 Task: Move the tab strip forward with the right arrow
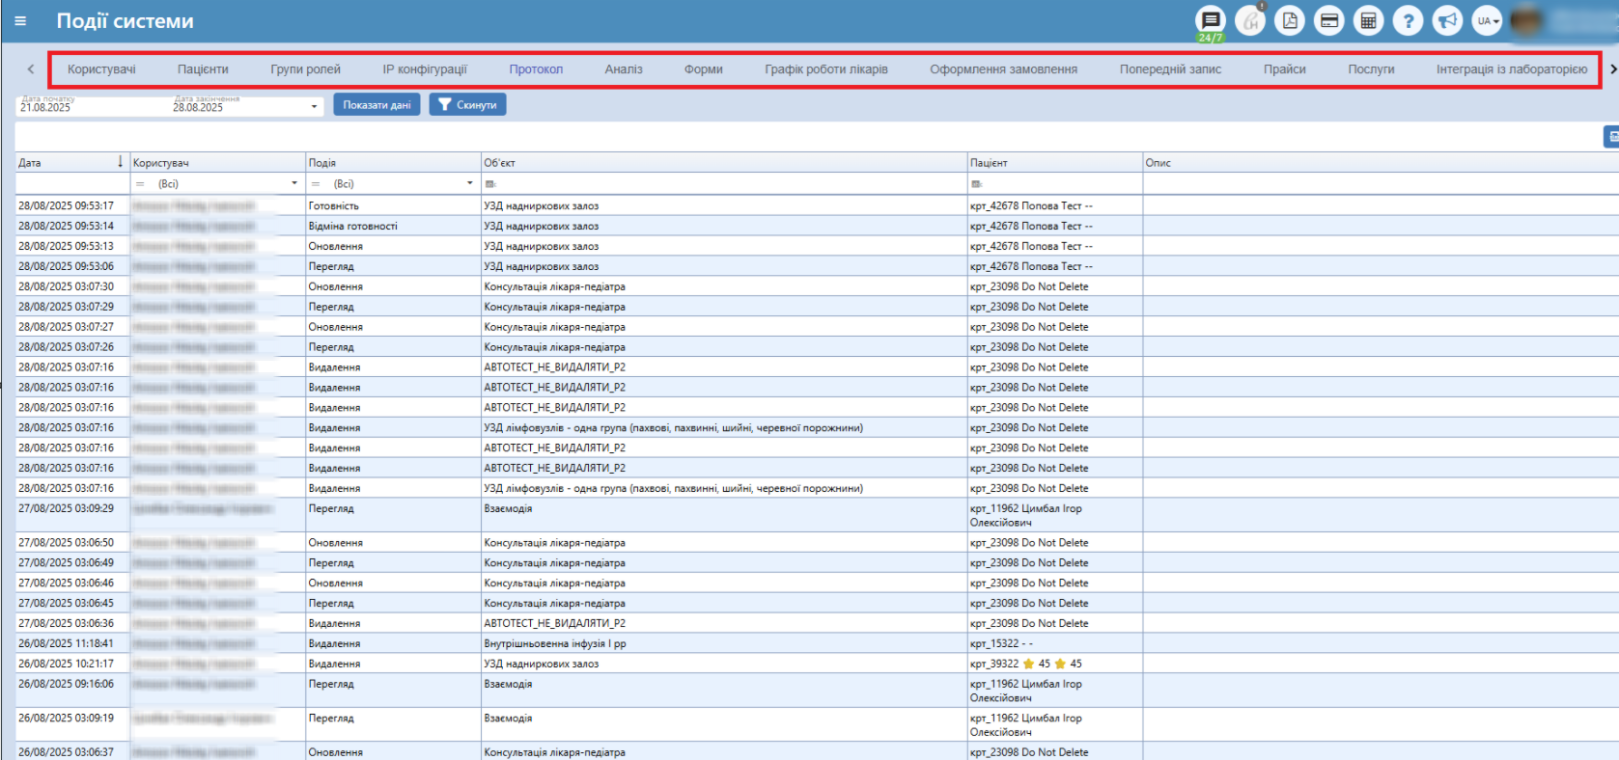(1612, 69)
